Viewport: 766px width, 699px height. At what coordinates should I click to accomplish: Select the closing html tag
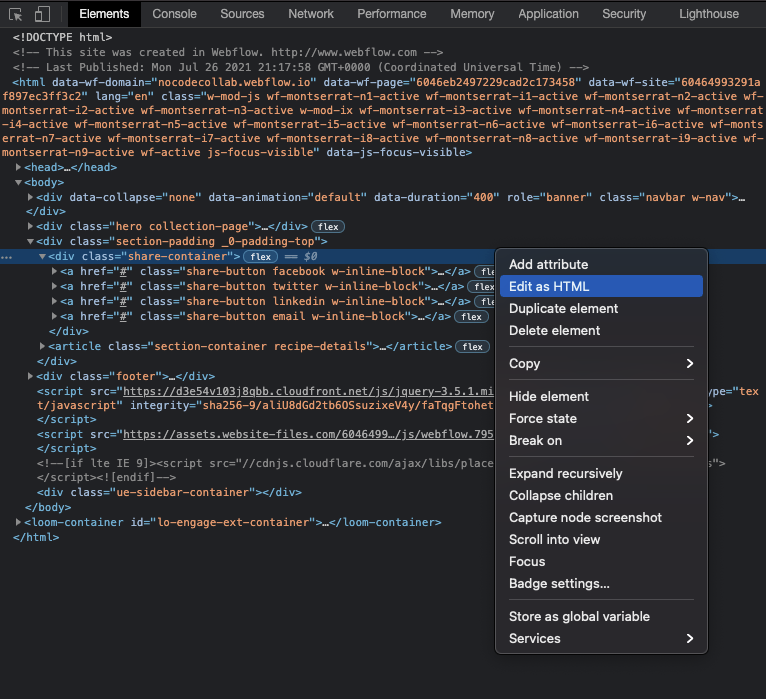pos(36,537)
